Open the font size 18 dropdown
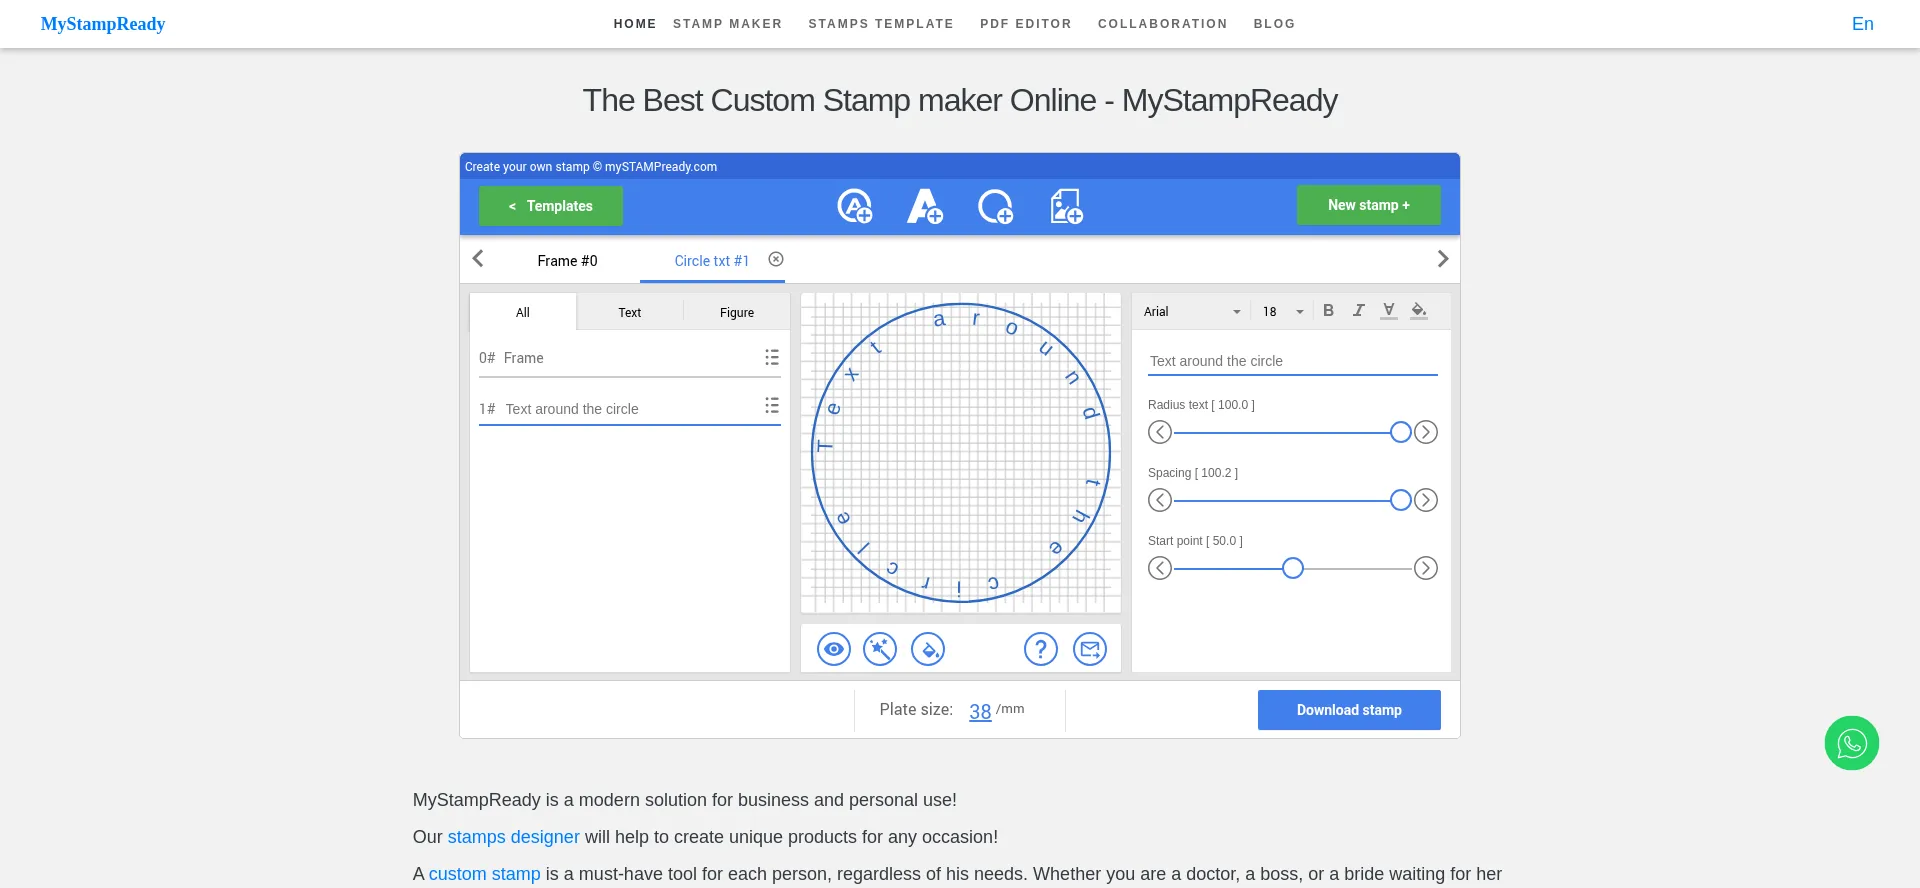The image size is (1920, 888). (x=1283, y=312)
